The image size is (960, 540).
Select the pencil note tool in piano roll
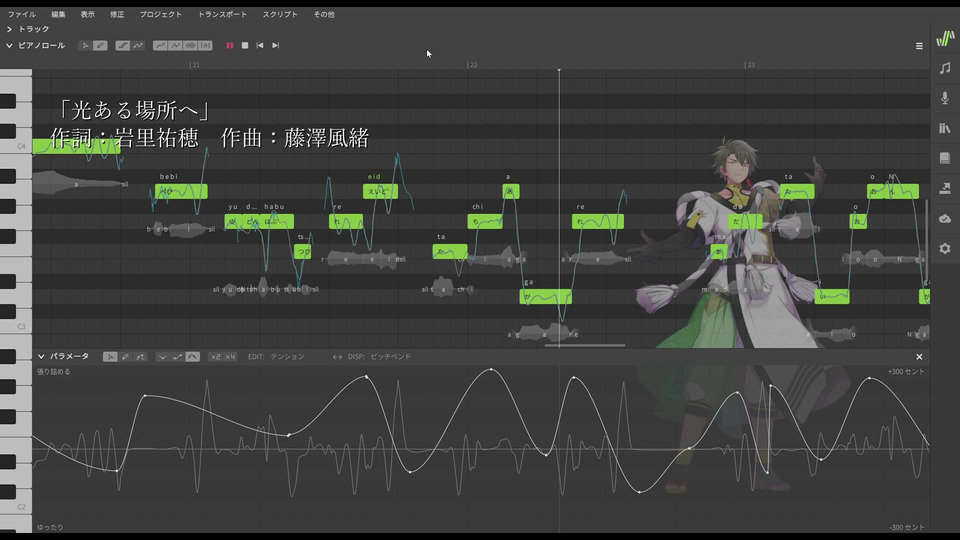click(x=100, y=45)
